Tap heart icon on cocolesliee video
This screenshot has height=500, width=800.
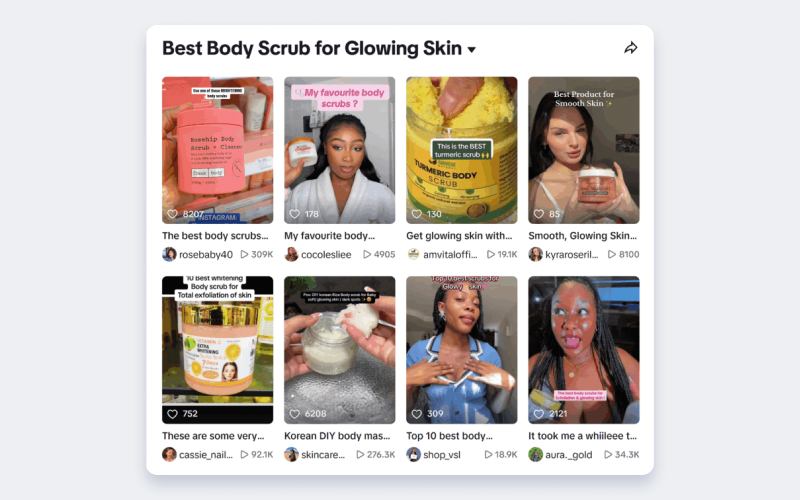(x=294, y=214)
